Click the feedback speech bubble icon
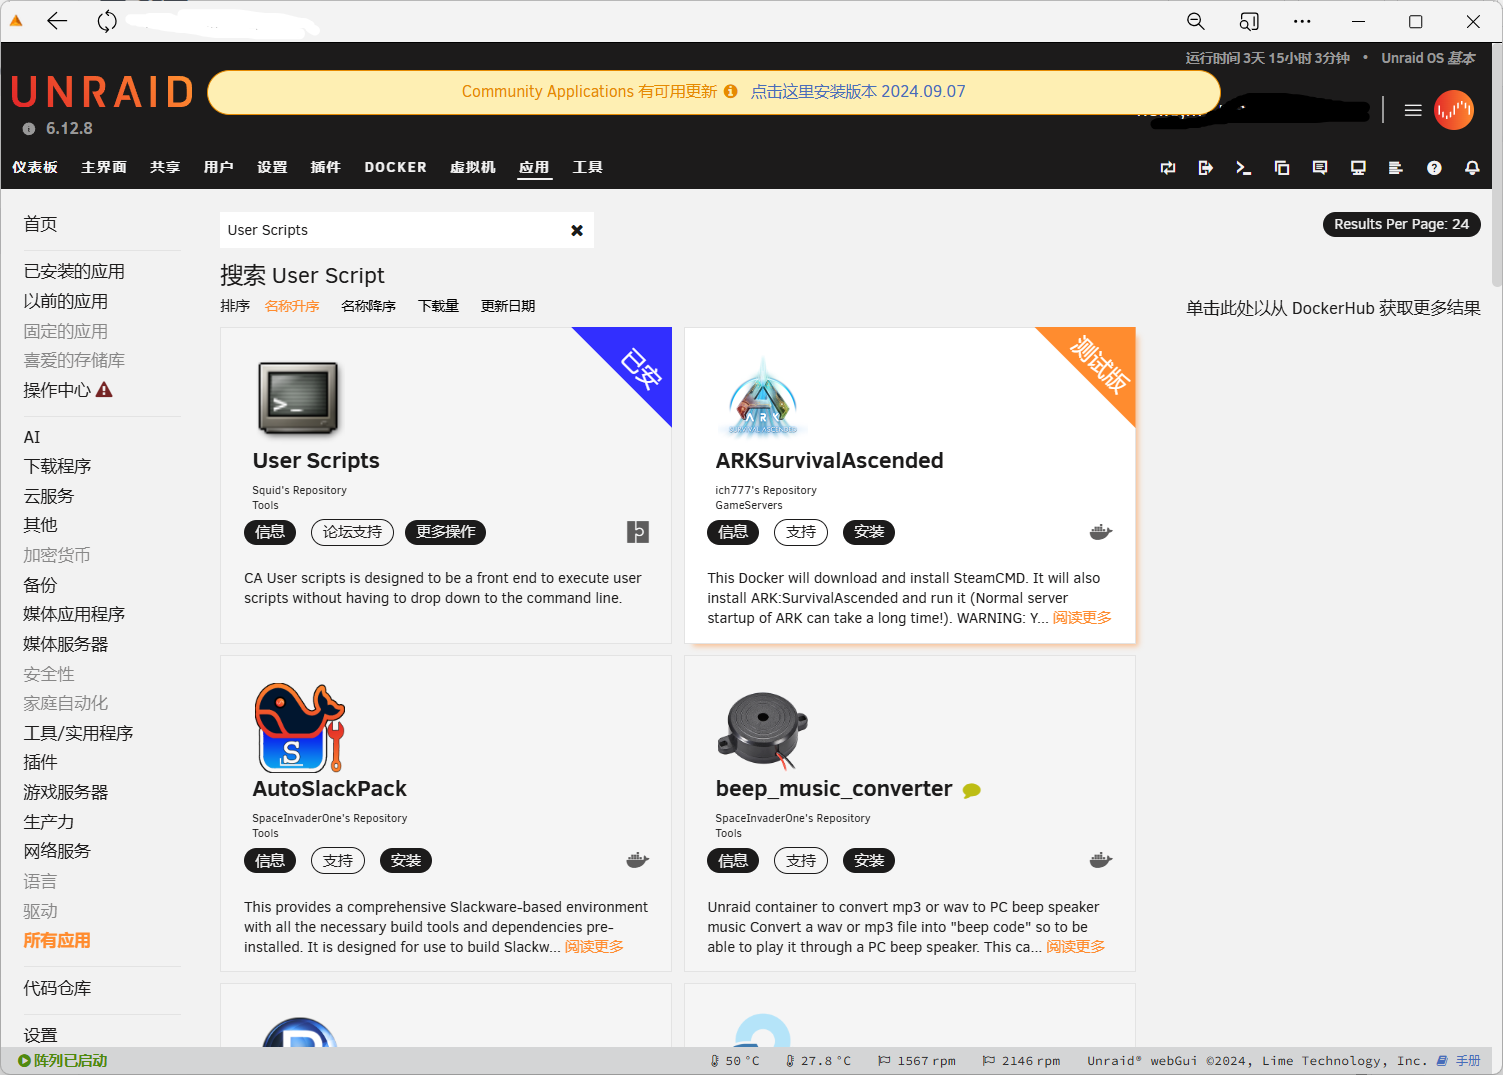Screen dimensions: 1503x1075 1320,168
